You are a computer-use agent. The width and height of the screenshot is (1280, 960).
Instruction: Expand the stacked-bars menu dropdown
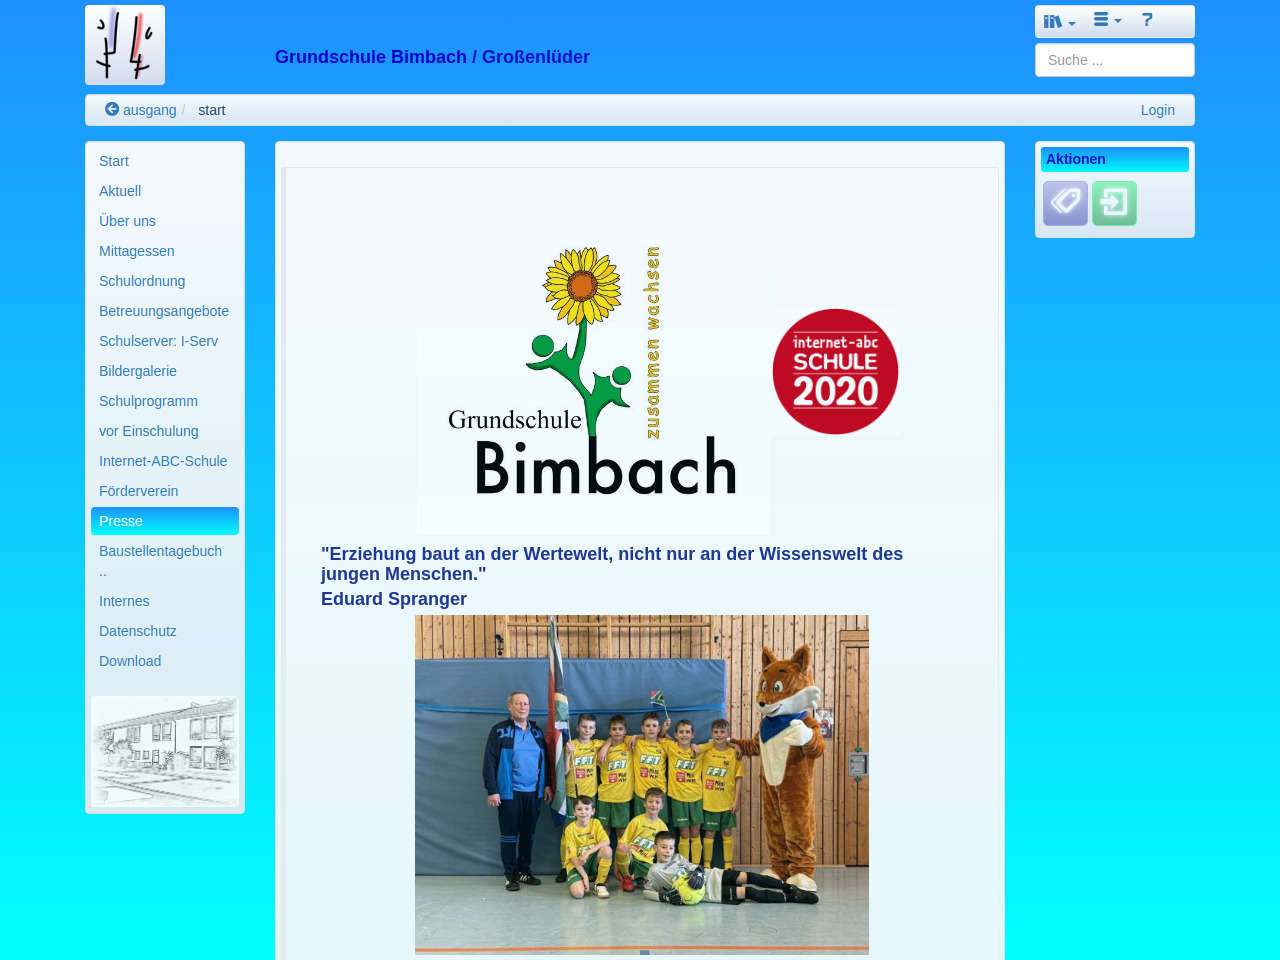(1106, 20)
